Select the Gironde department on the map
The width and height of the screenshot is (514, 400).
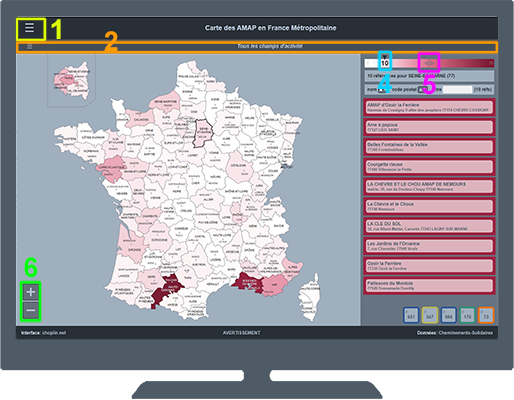tap(131, 245)
